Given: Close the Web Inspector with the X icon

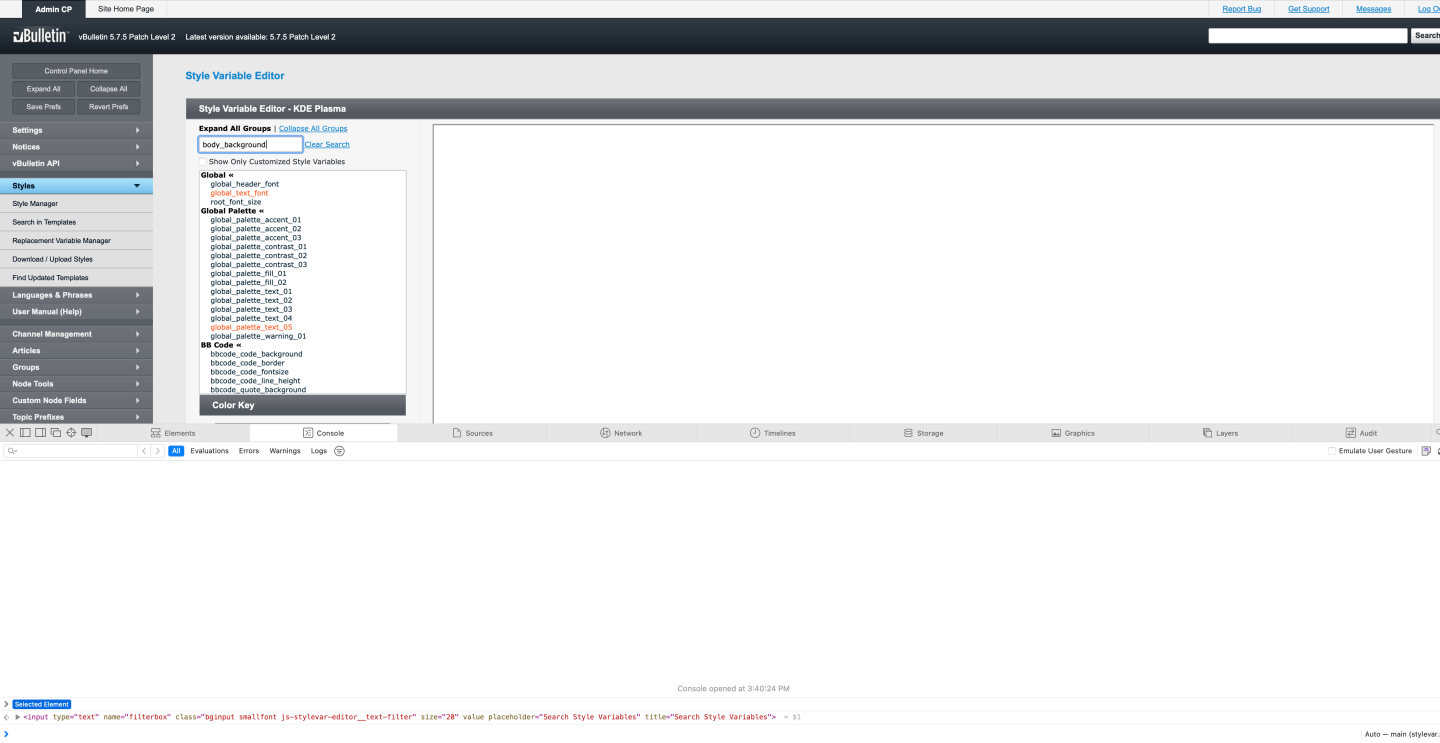Looking at the screenshot, I should [10, 433].
